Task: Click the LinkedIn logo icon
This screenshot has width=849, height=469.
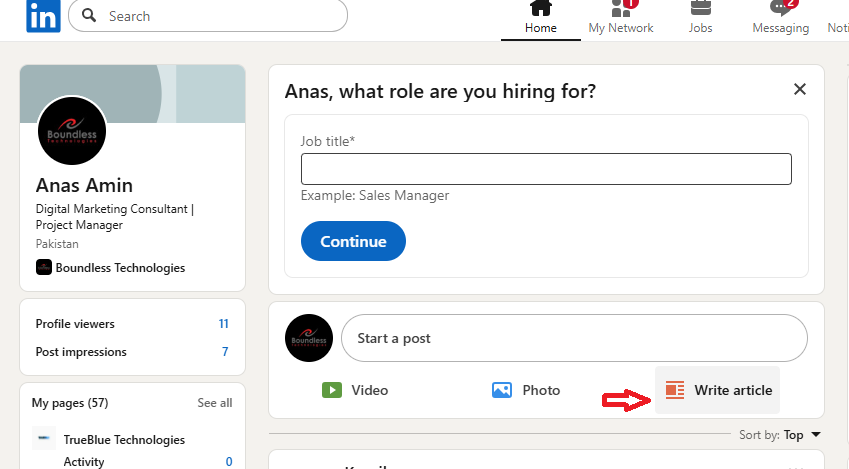Action: click(43, 16)
